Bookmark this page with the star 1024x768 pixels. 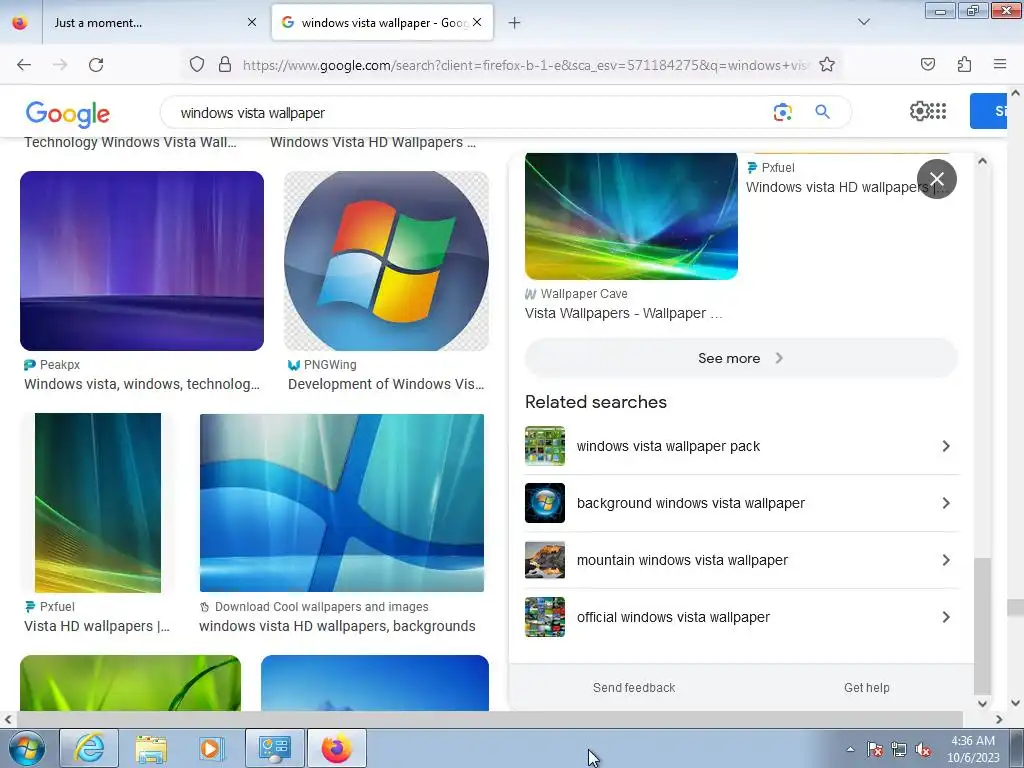[827, 64]
